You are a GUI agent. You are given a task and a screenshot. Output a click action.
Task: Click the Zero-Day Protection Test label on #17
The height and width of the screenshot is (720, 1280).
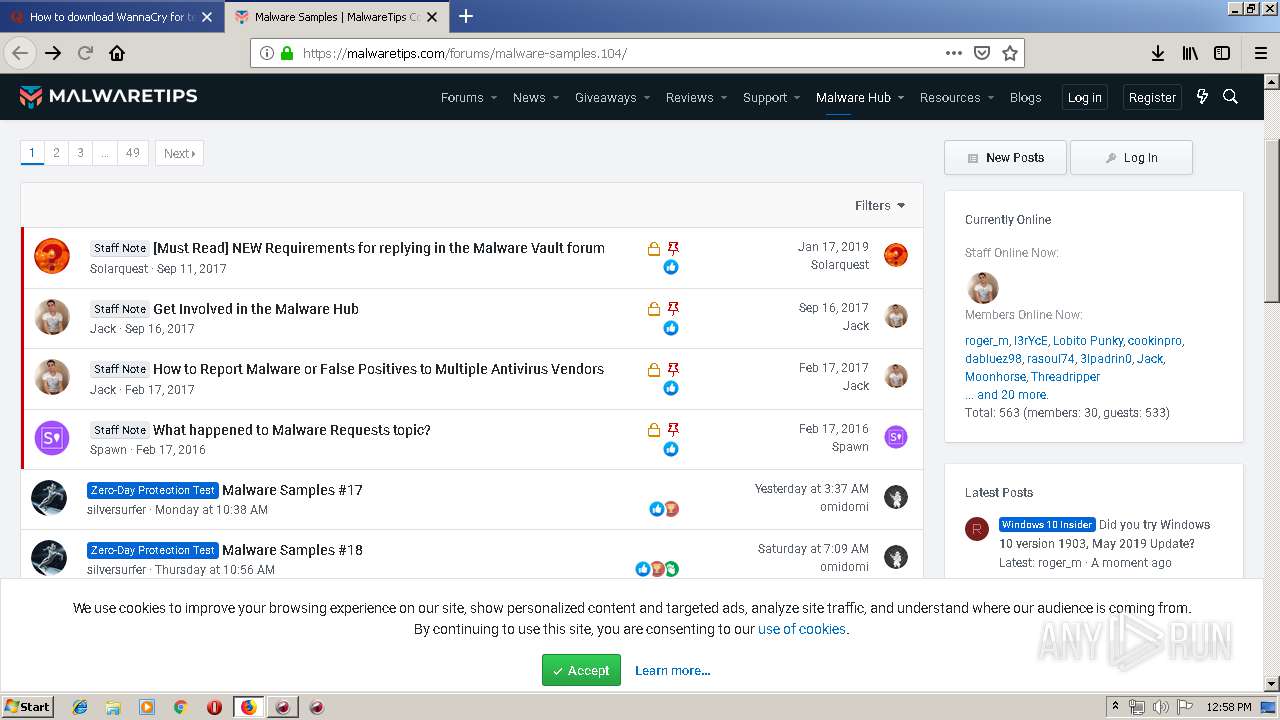point(152,490)
